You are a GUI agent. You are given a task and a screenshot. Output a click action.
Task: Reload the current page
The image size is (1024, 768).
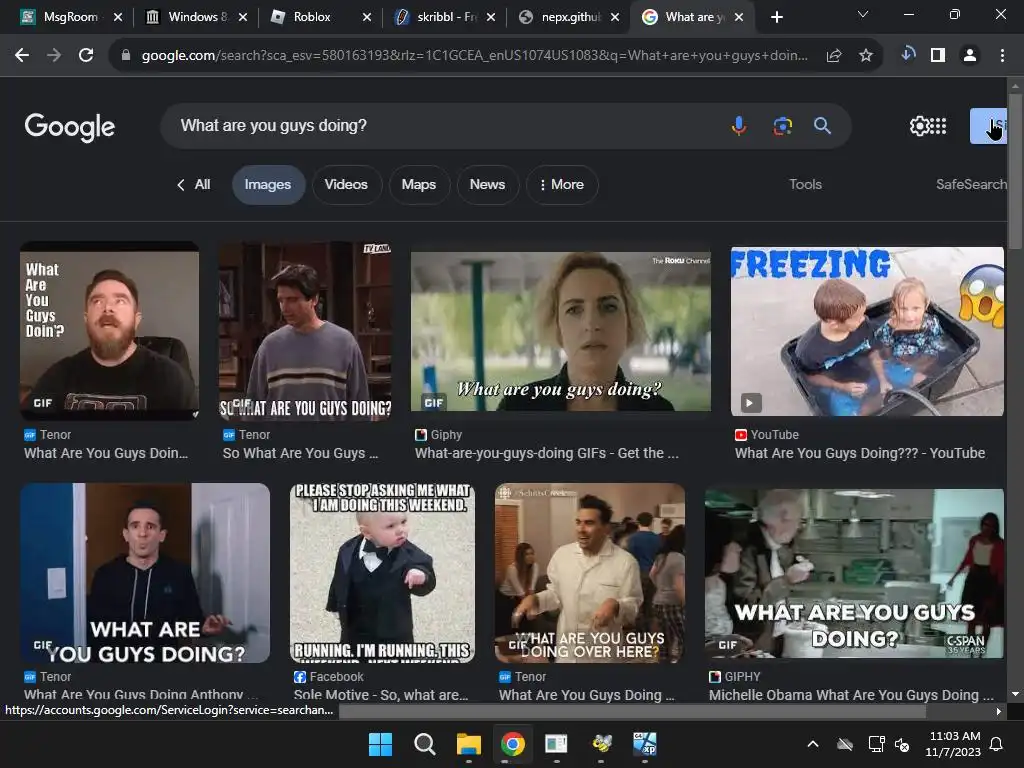tap(86, 56)
